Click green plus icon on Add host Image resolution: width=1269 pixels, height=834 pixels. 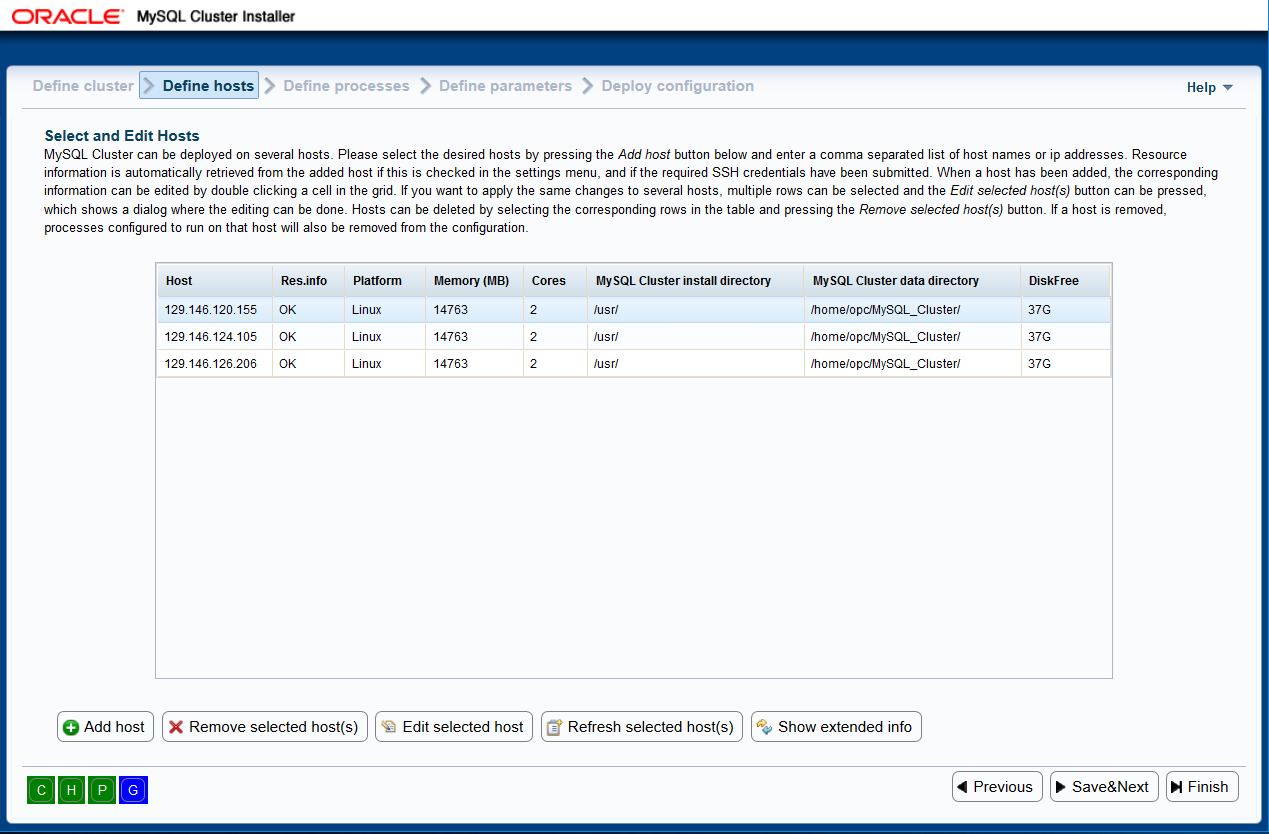(x=71, y=728)
